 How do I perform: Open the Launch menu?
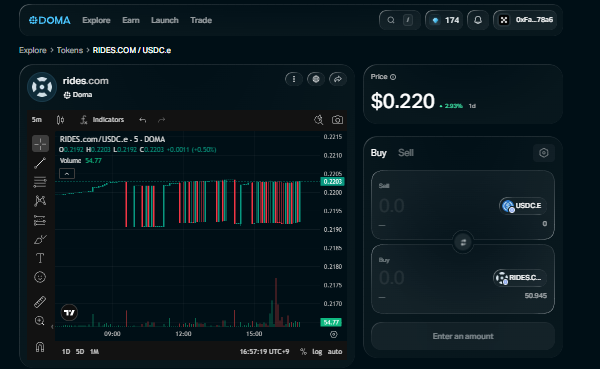[165, 20]
